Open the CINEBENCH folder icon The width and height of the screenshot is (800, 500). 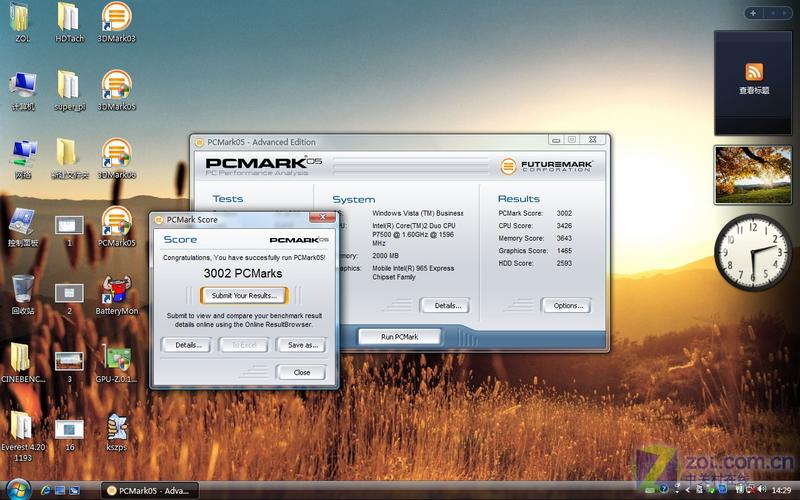click(22, 363)
